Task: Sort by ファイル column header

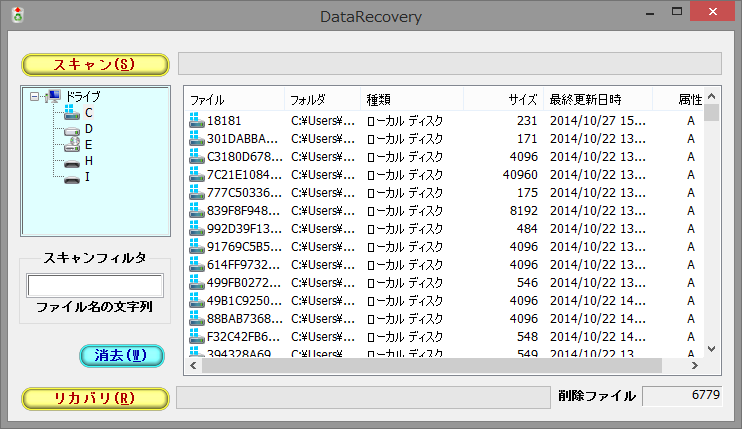Action: (235, 100)
